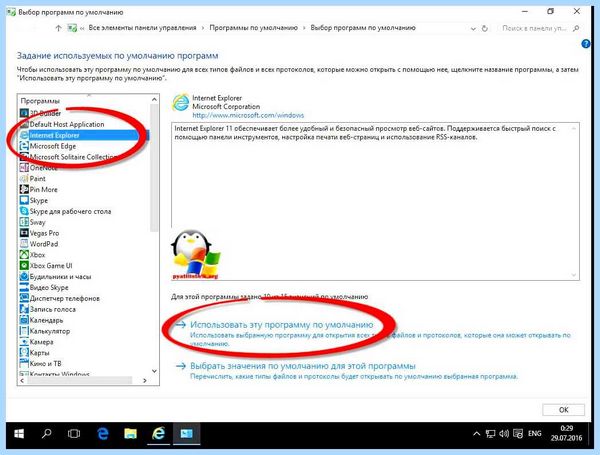Open taskbar search magnifier icon
Viewport: 600px width, 455px height.
coord(47,434)
